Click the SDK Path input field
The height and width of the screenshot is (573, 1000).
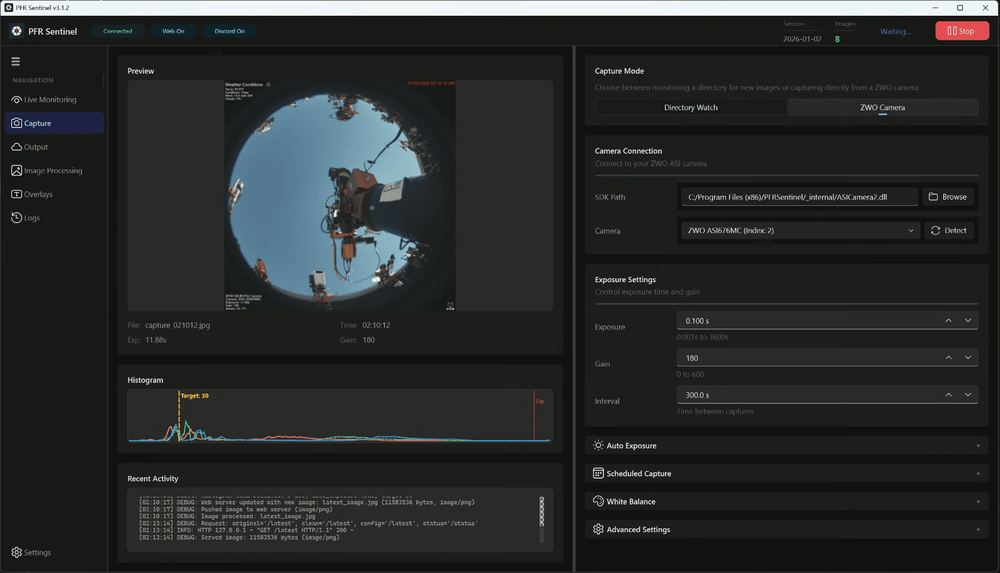(x=799, y=197)
